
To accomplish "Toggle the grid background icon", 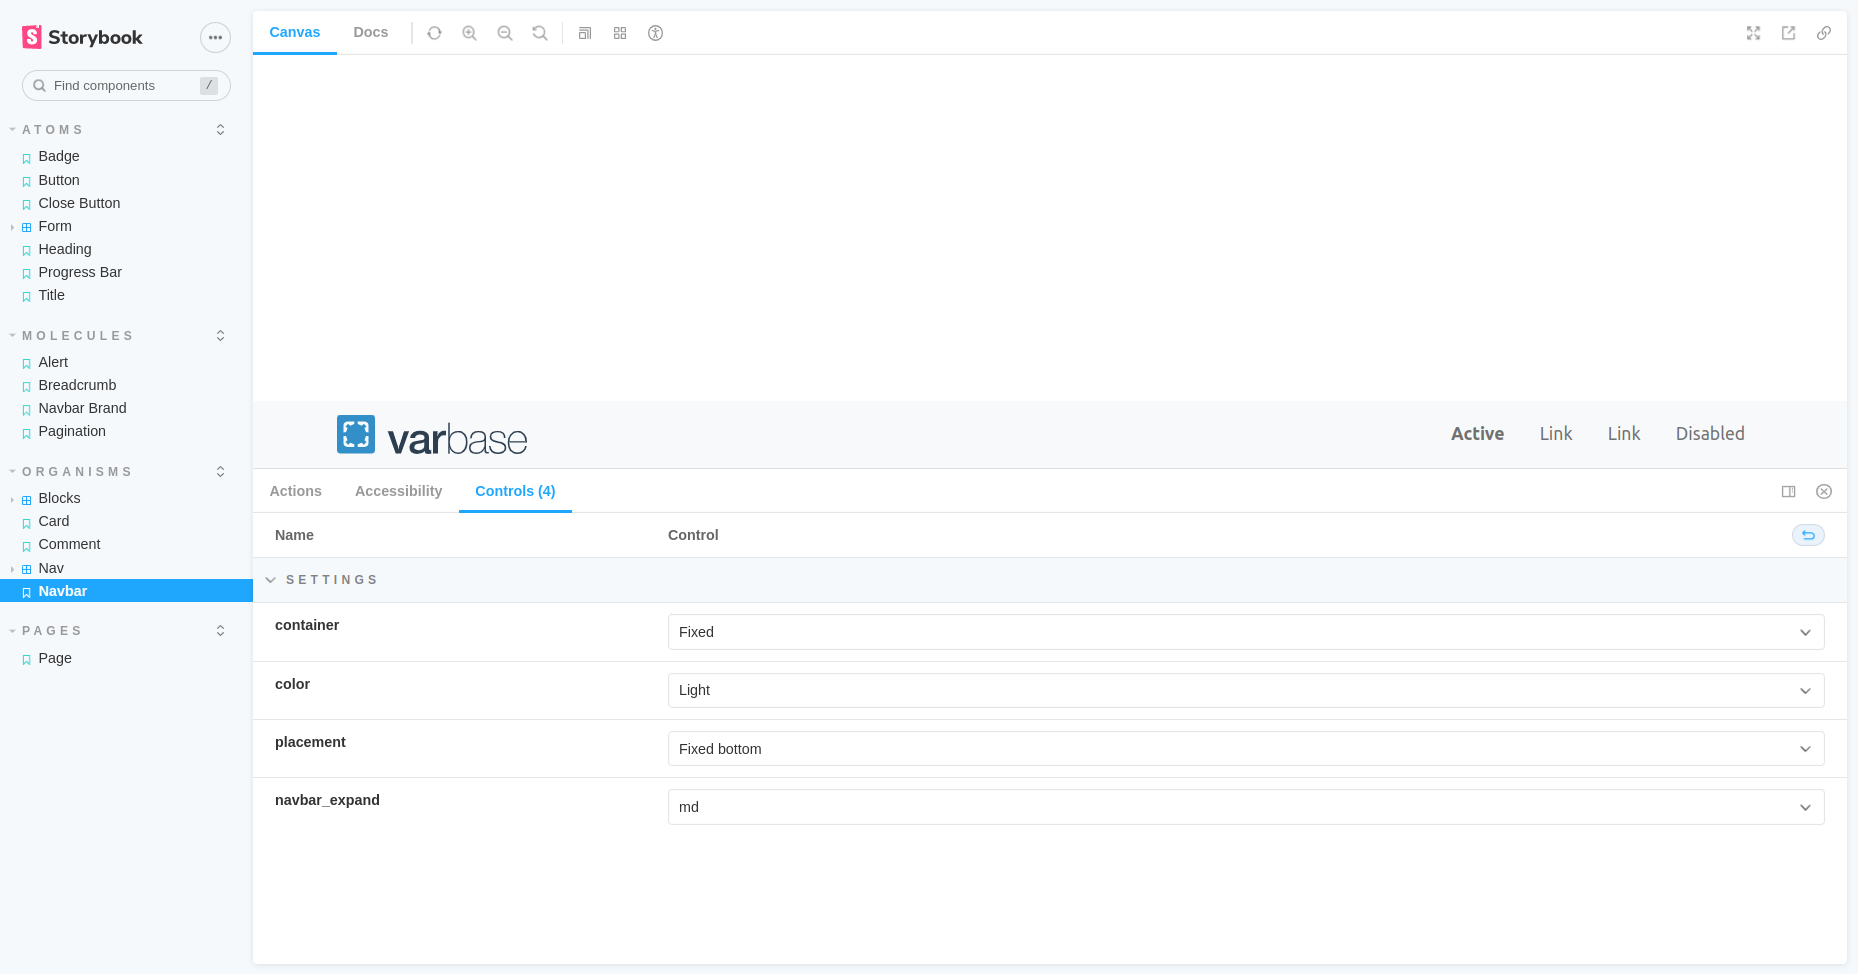I will click(620, 33).
